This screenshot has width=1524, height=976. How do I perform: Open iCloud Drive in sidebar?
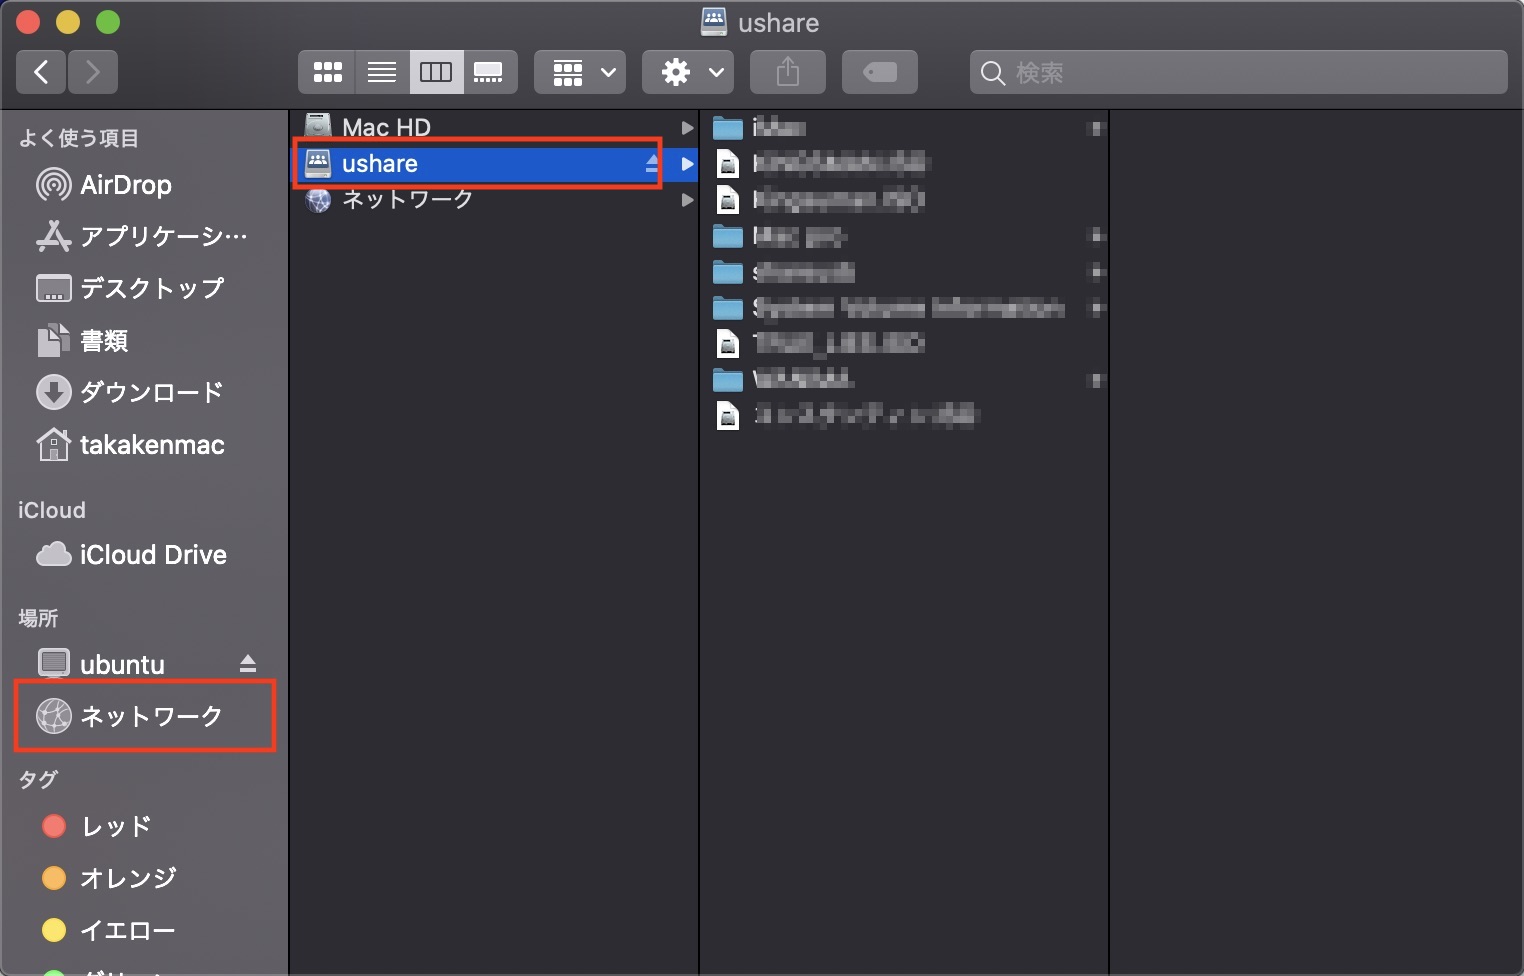click(152, 555)
